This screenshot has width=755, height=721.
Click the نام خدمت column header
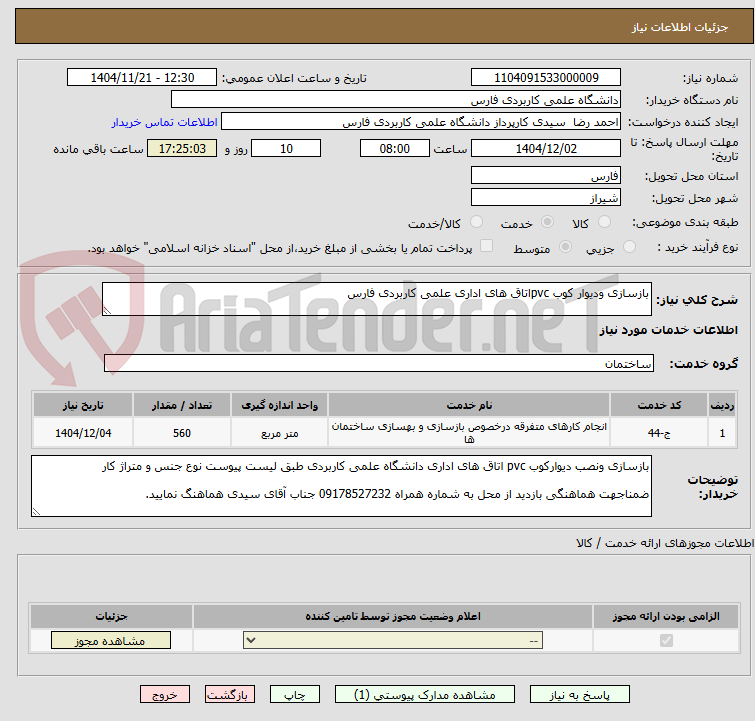click(x=469, y=405)
